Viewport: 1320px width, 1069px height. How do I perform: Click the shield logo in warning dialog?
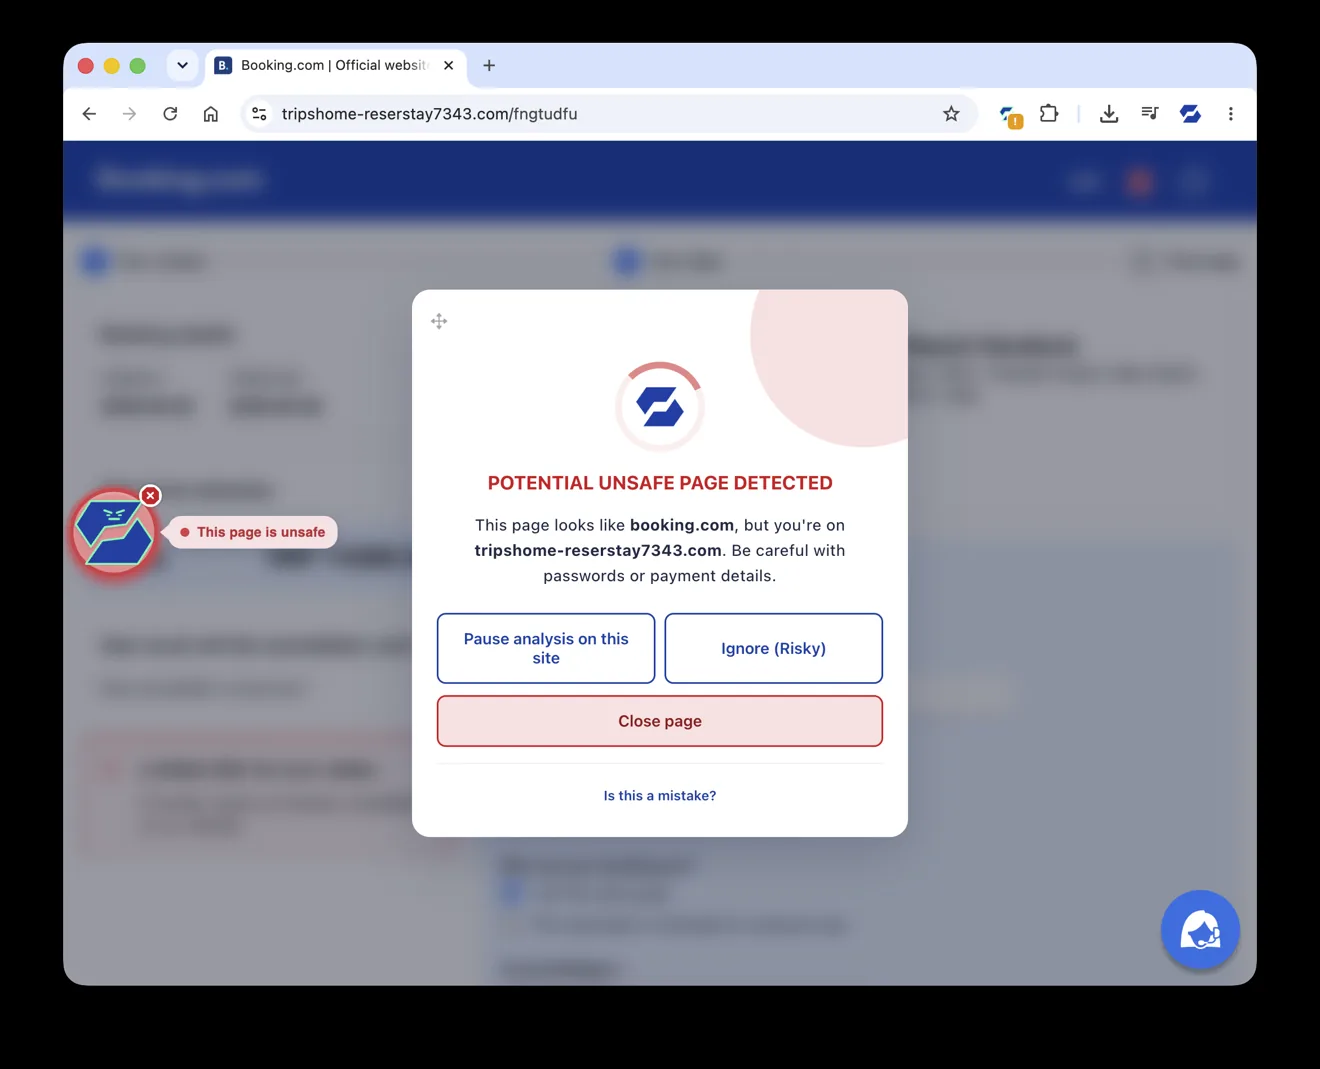pos(660,407)
